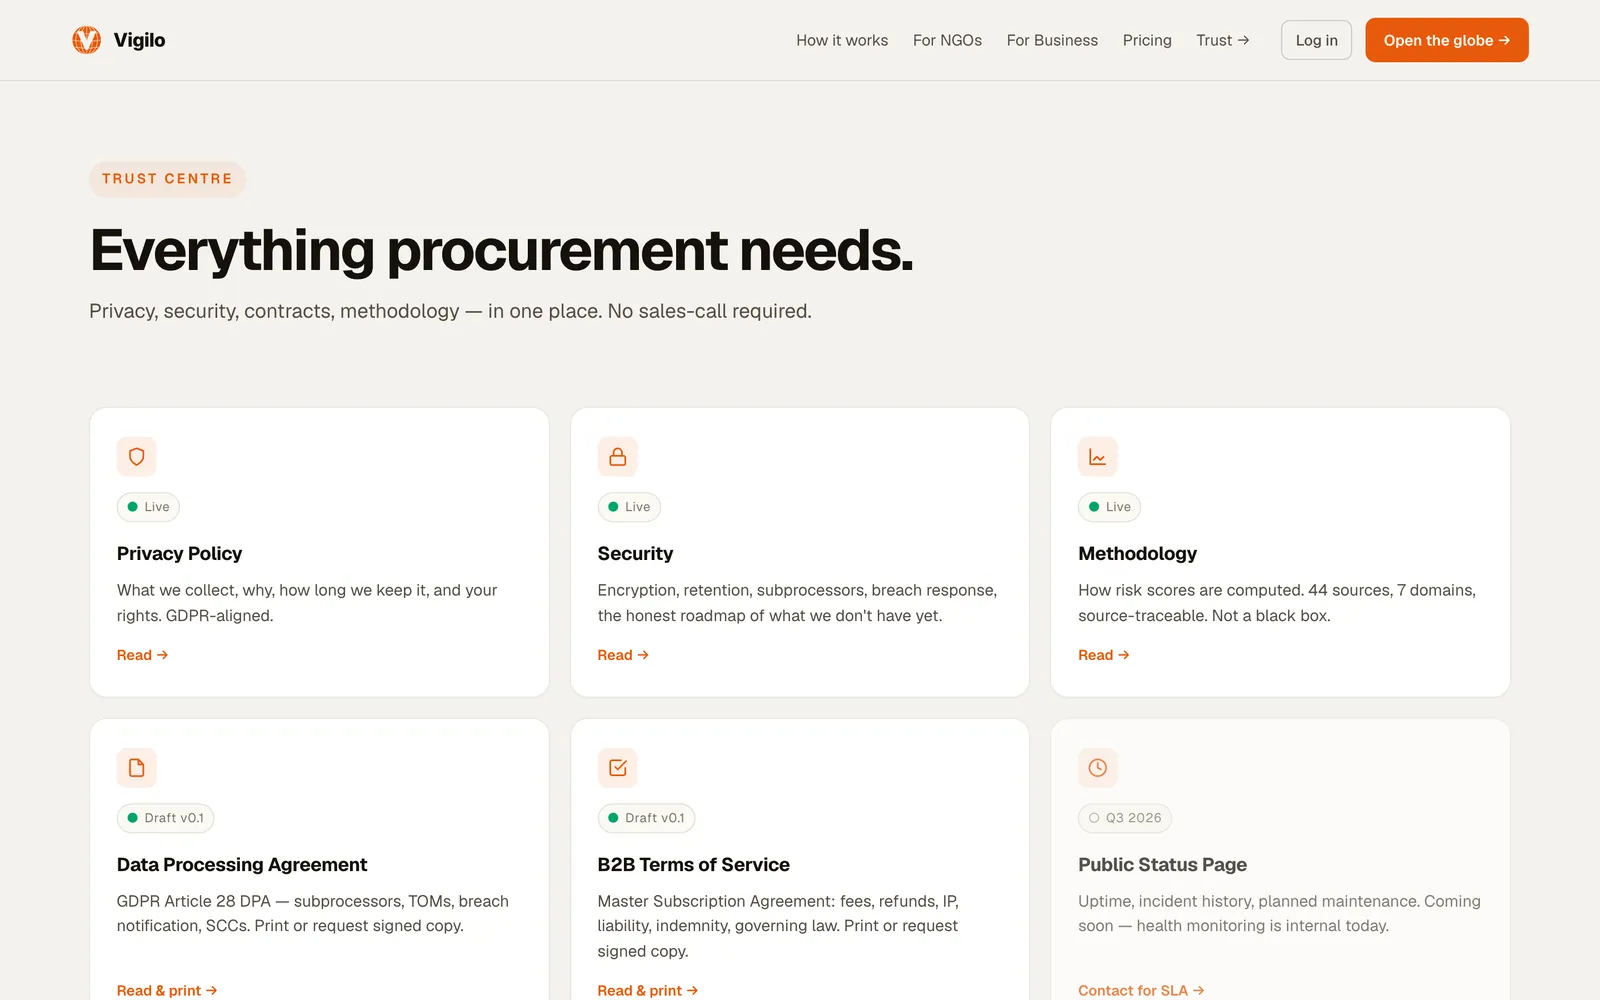The height and width of the screenshot is (1000, 1600).
Task: Click the Privacy Policy shield icon
Action: 137,457
